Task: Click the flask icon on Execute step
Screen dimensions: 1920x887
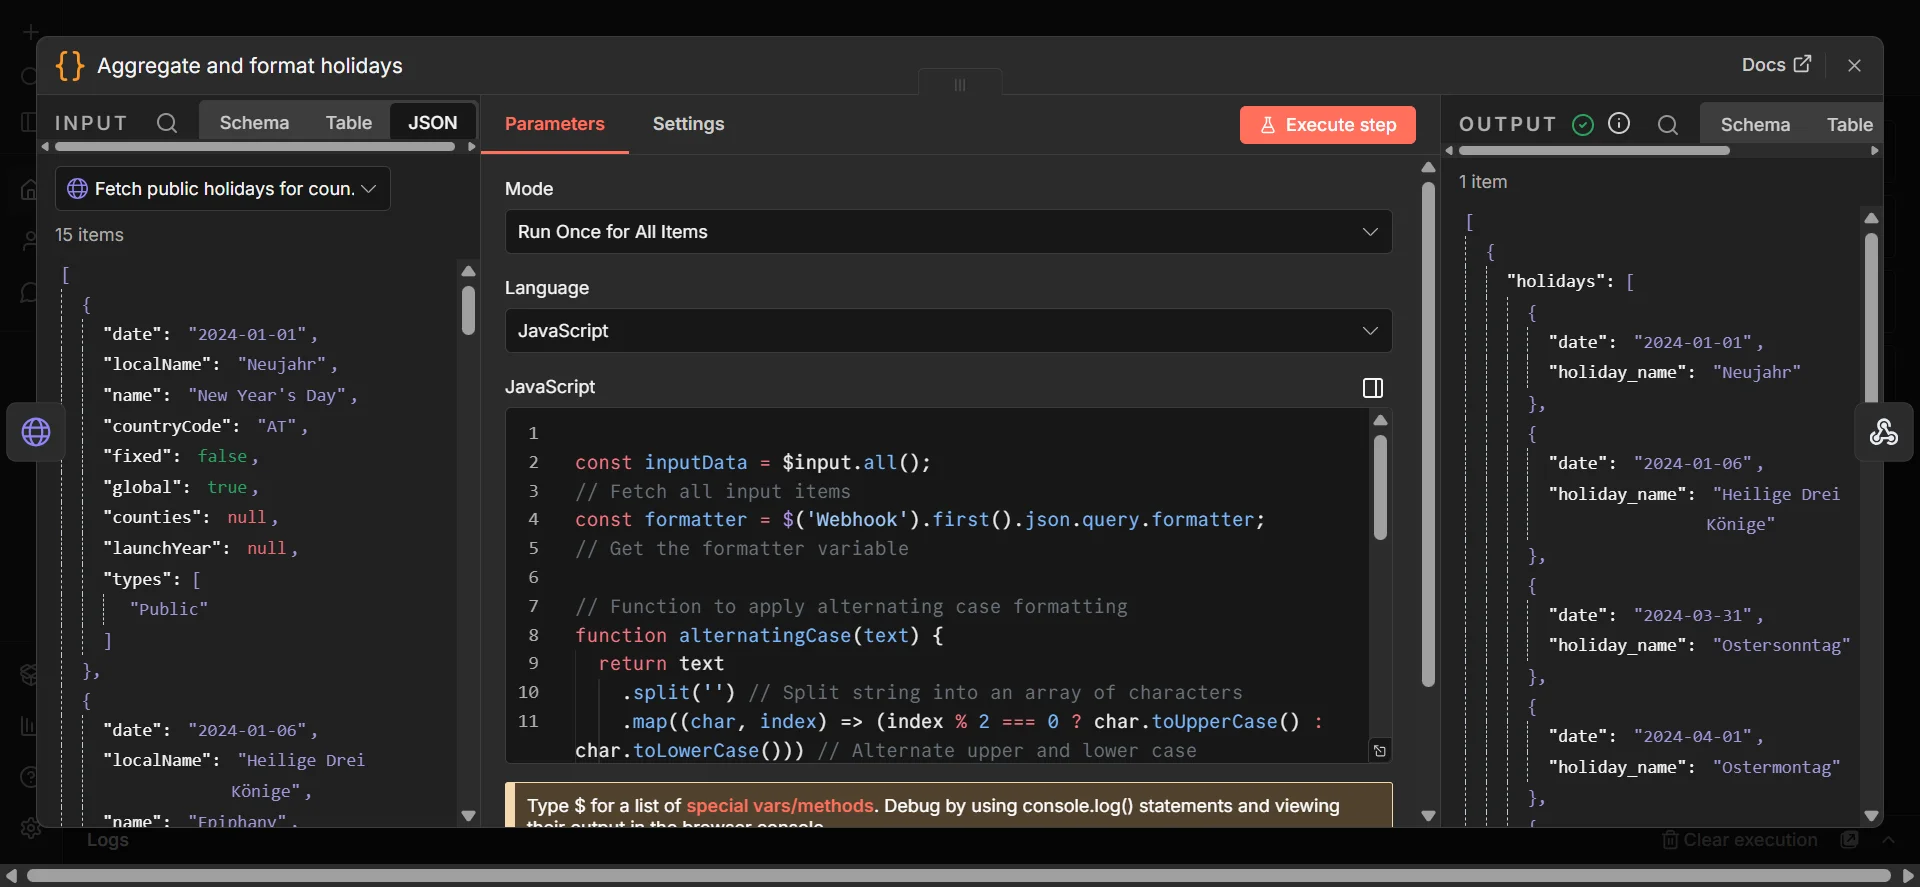Action: (x=1268, y=125)
